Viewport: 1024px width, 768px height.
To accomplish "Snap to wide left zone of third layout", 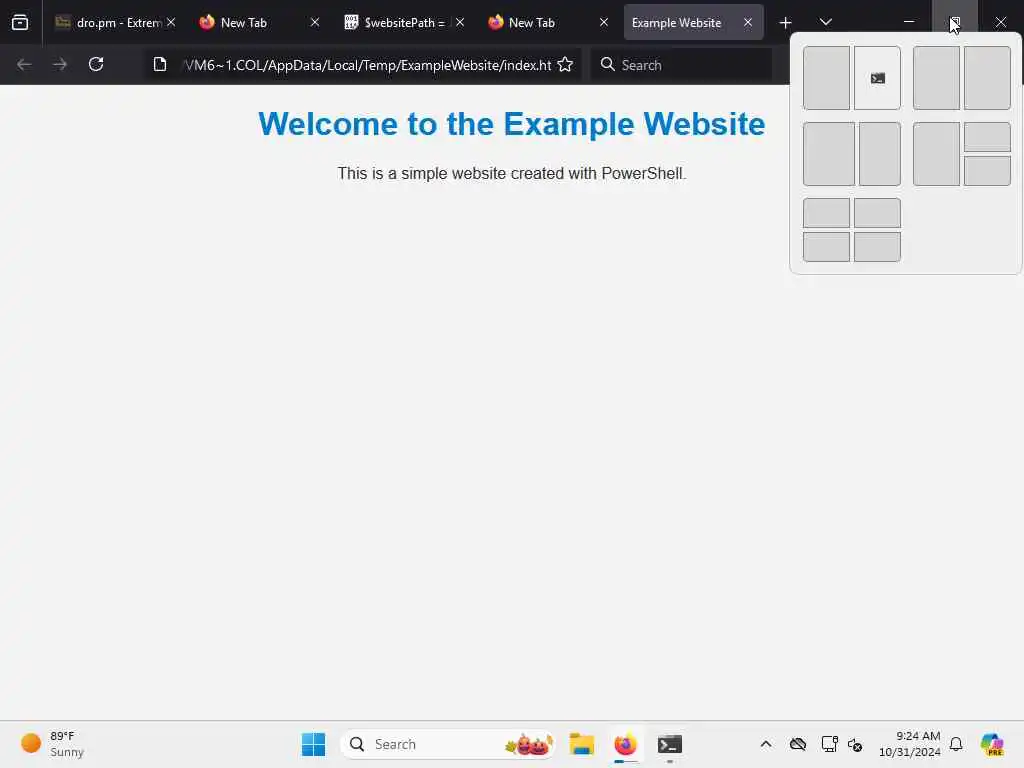I will tap(829, 154).
